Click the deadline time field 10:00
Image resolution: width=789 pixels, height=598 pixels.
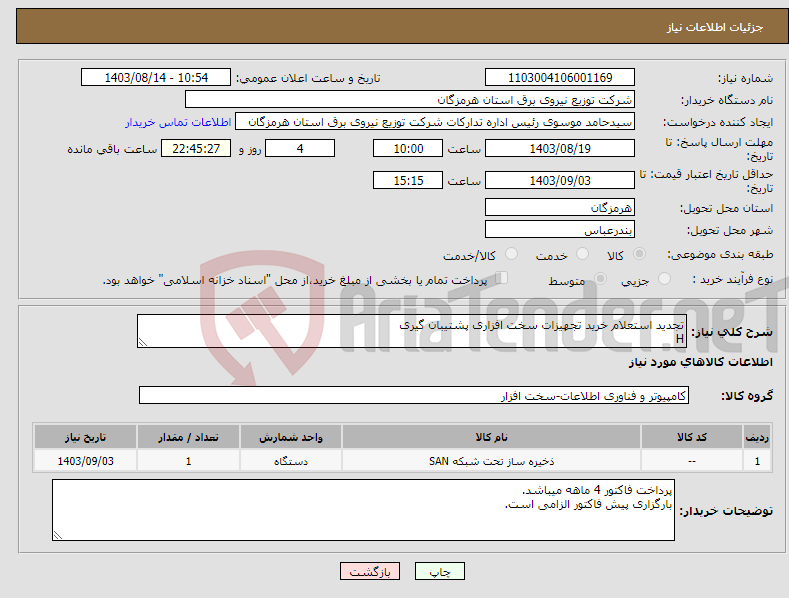point(408,148)
